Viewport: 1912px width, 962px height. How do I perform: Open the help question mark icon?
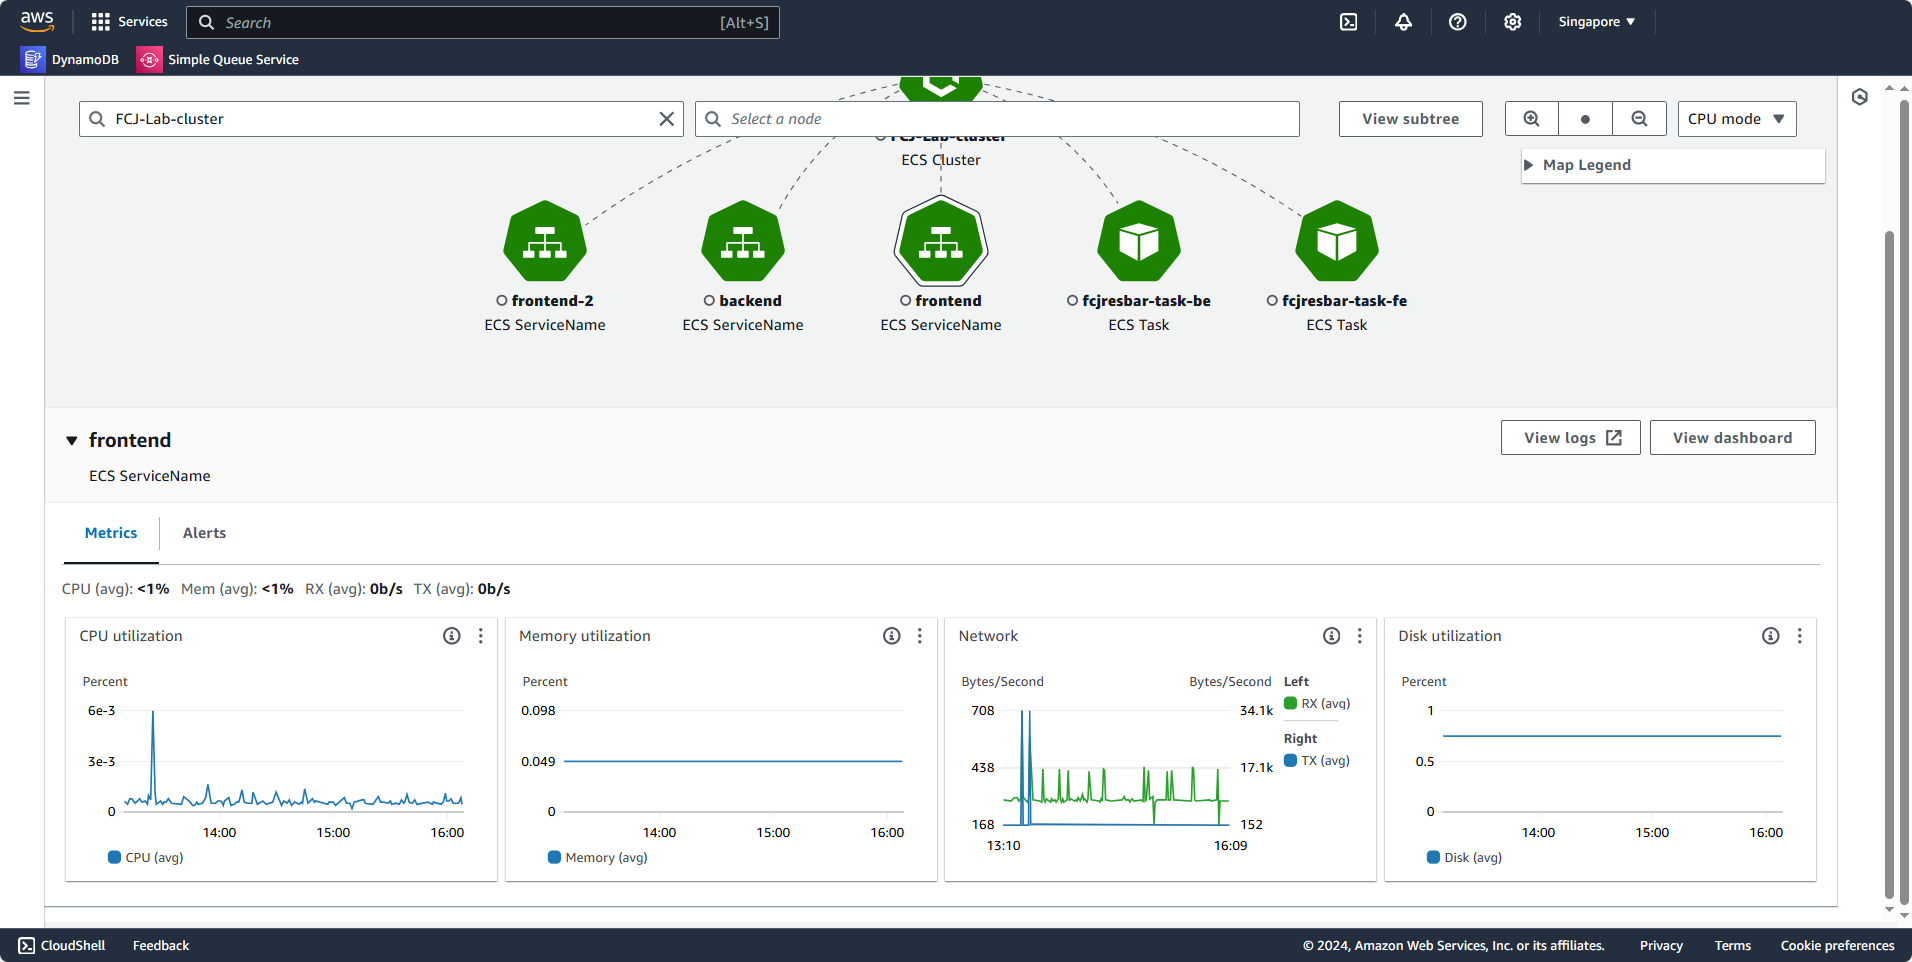click(x=1458, y=22)
